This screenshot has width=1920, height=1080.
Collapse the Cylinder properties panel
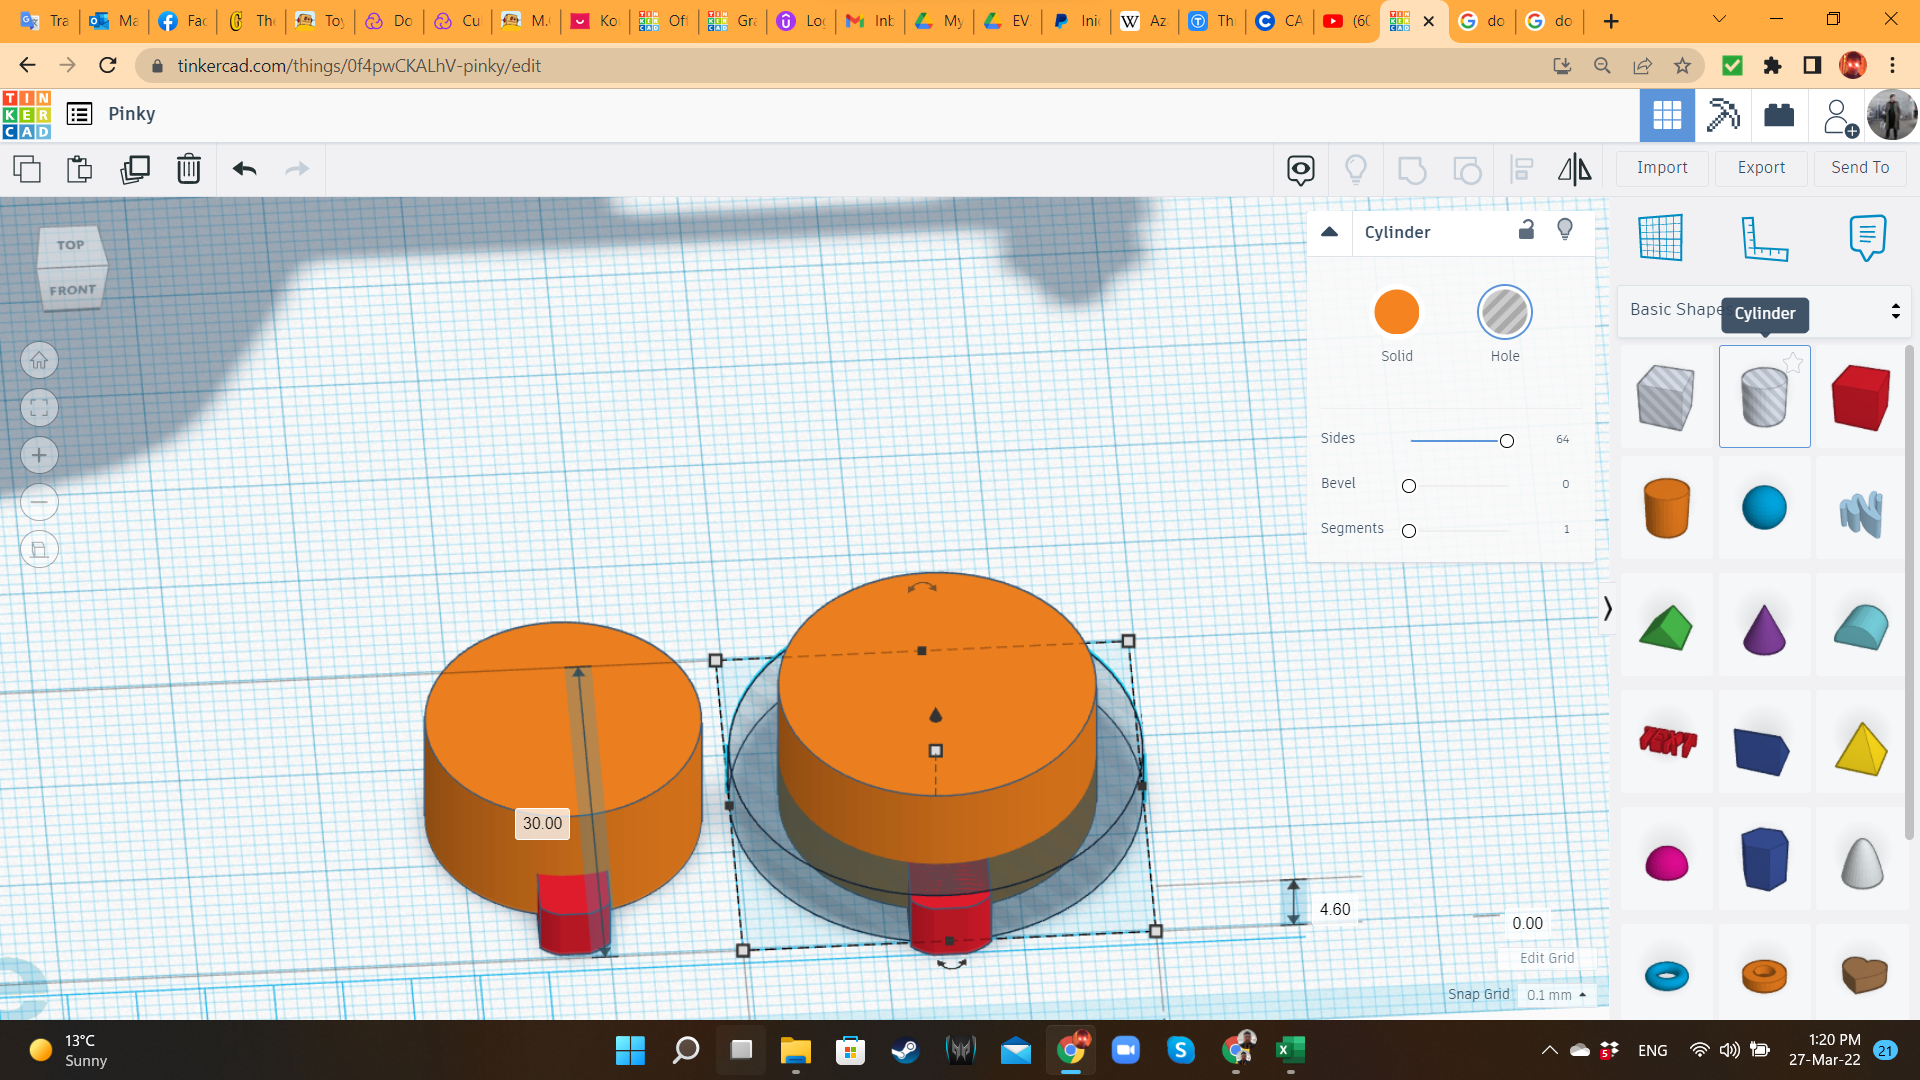(1329, 232)
